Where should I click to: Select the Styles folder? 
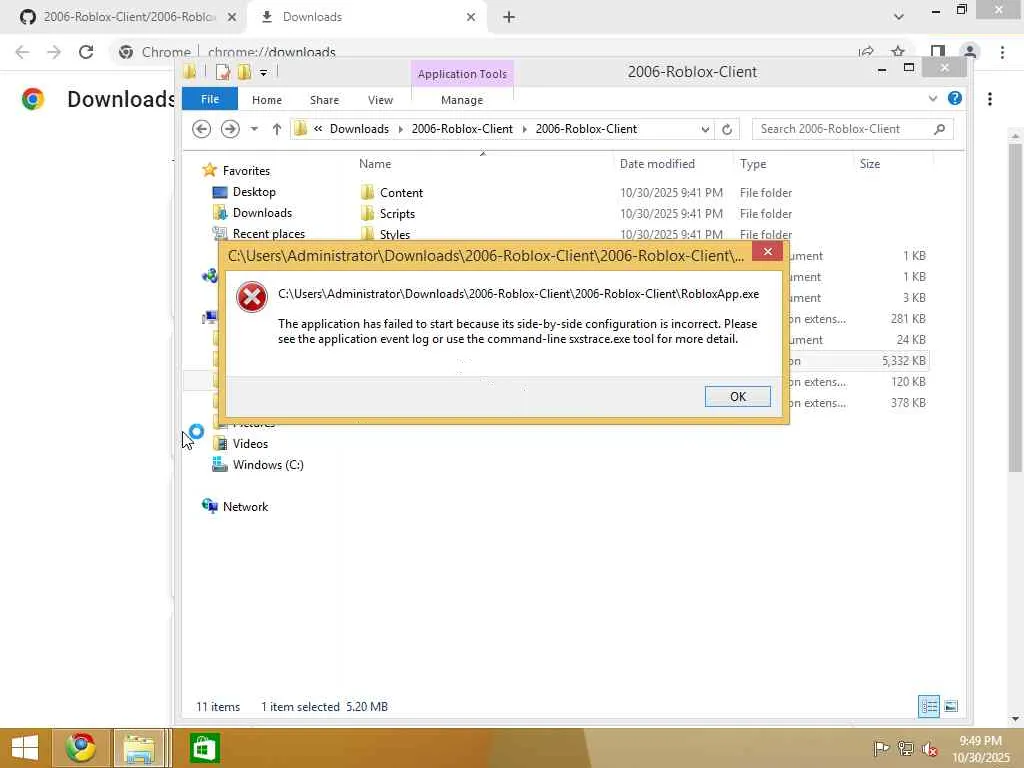click(x=394, y=234)
